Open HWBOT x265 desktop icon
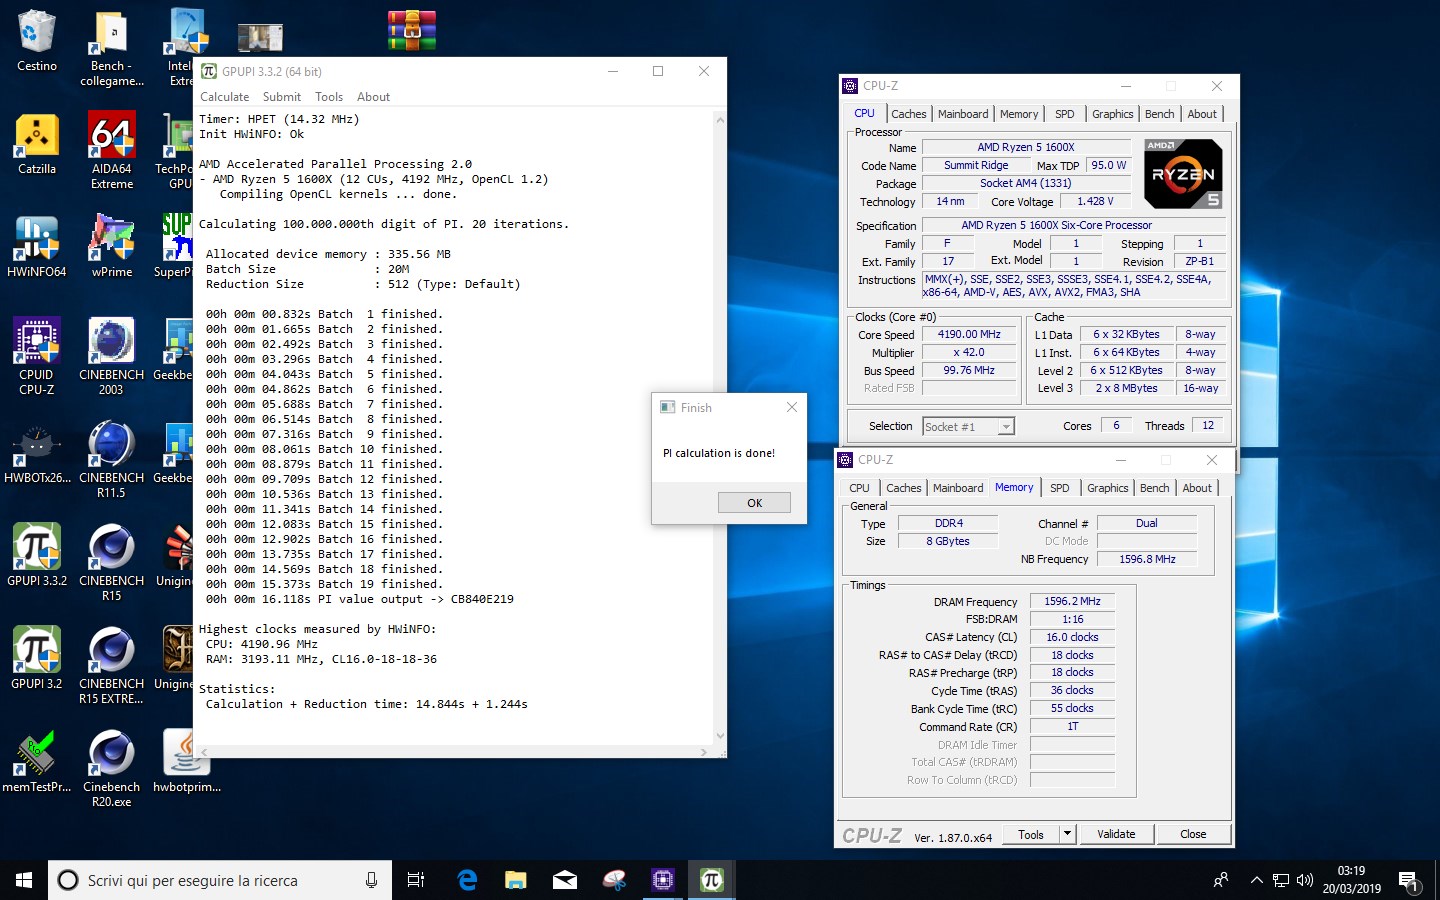Screen dimensions: 1440x900 [37, 453]
